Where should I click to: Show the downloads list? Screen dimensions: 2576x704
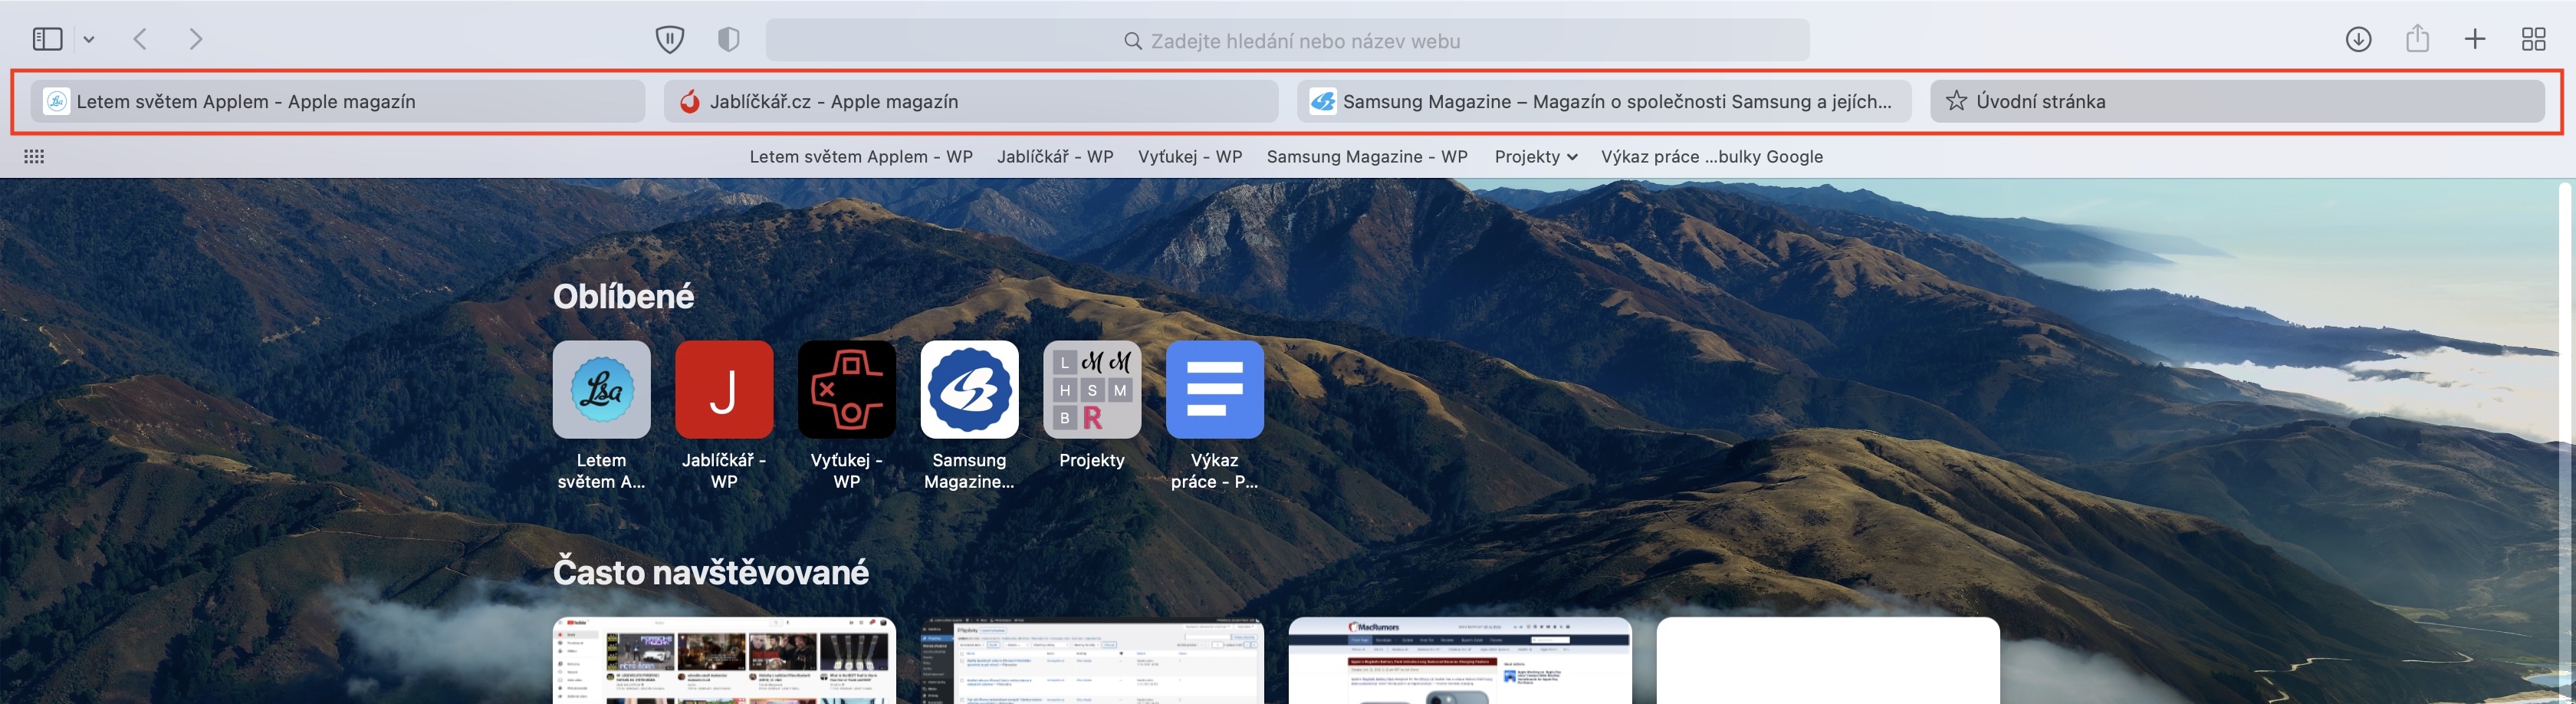point(2358,39)
